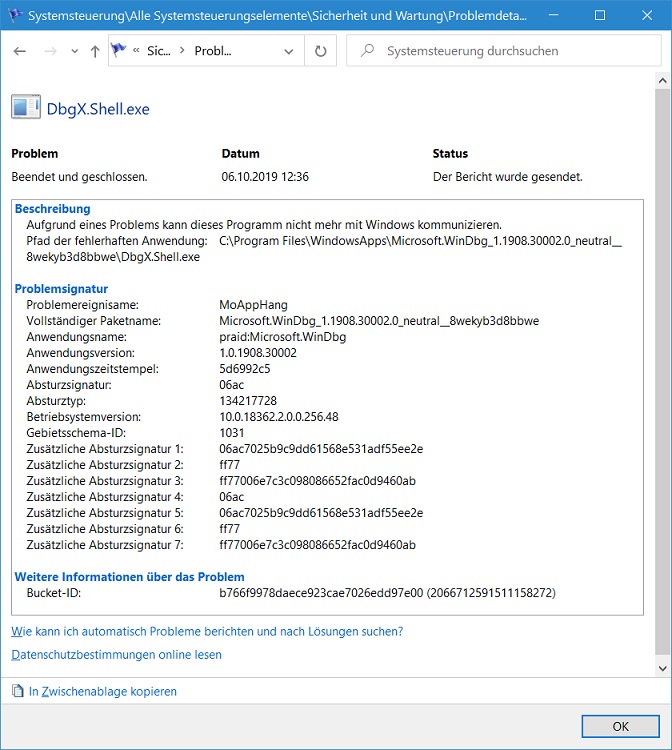Confirm with the OK button
This screenshot has width=672, height=750.
[620, 727]
